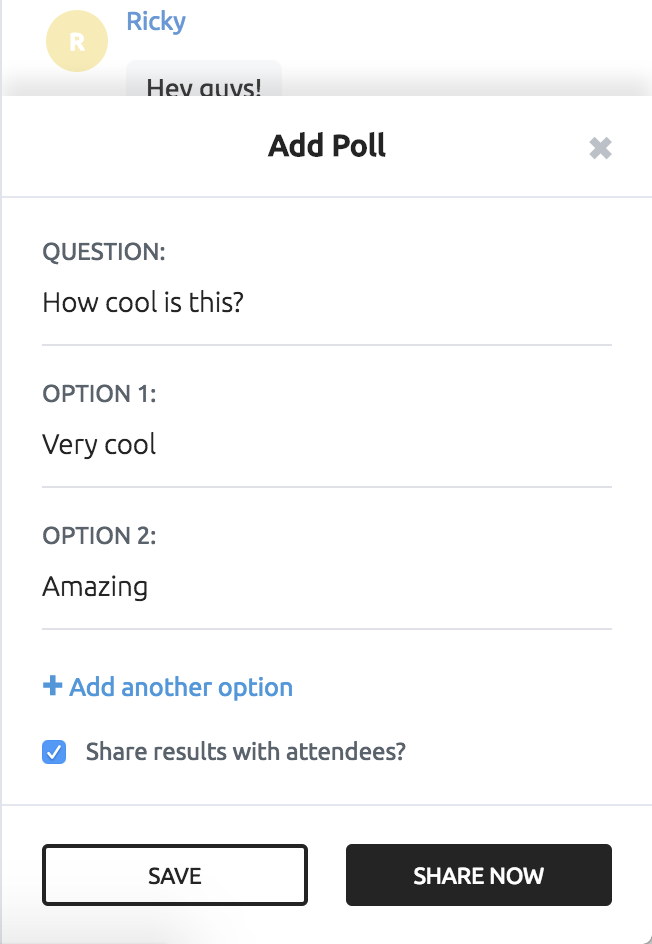
Task: Click the plus icon beside Add another option
Action: [52, 685]
